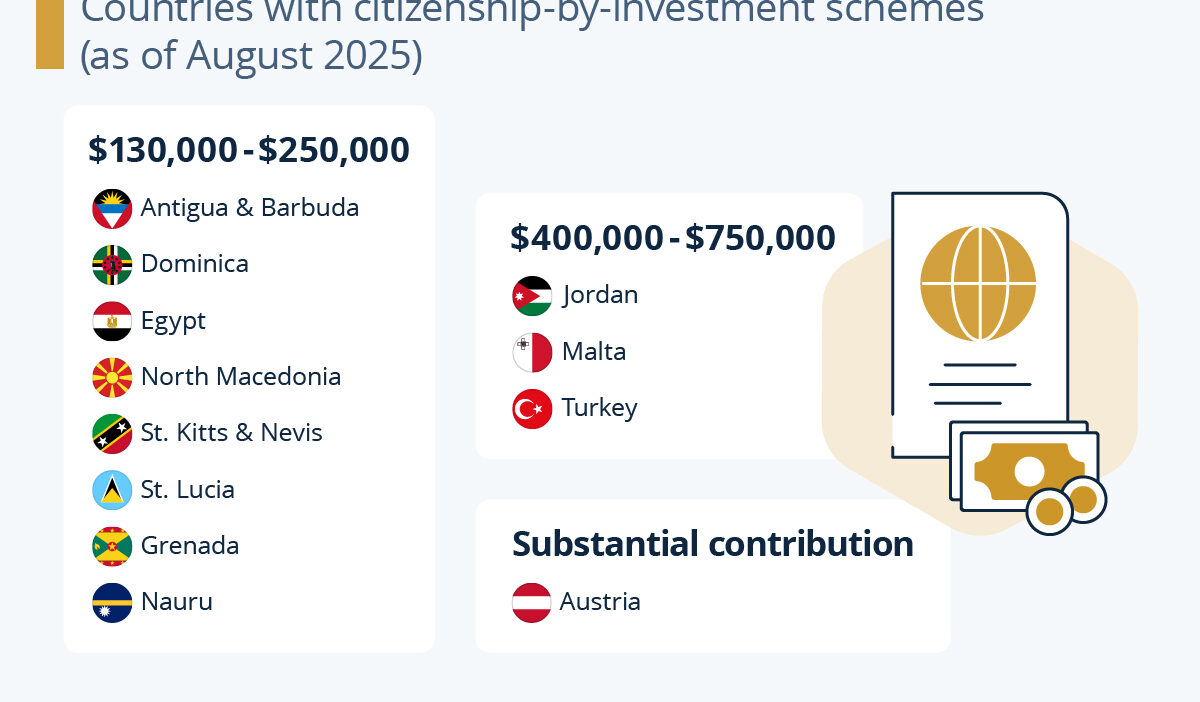Click the Dominica flag icon
The height and width of the screenshot is (702, 1200).
[112, 265]
